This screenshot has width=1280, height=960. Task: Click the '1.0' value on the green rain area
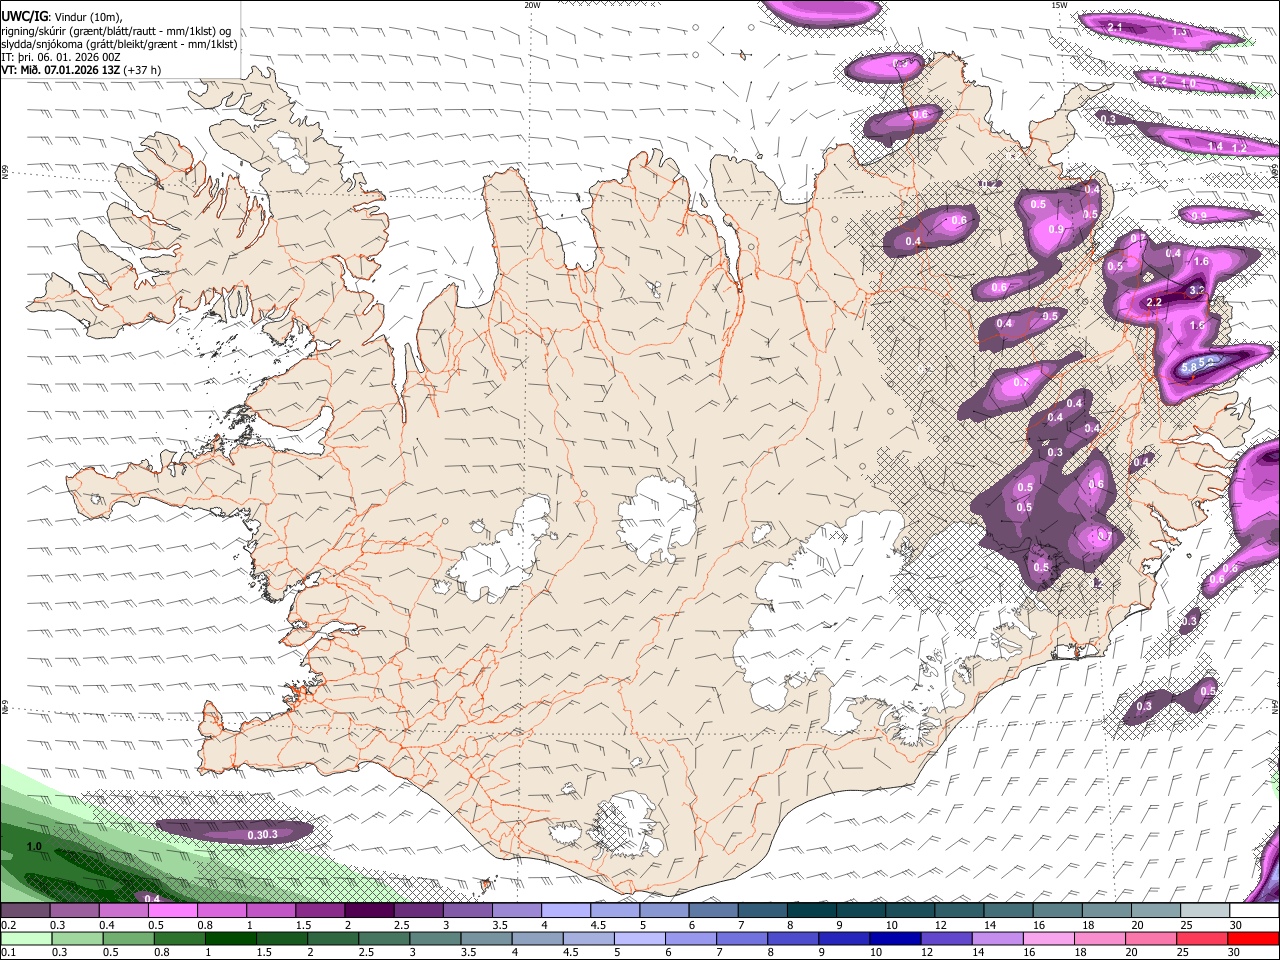34,847
